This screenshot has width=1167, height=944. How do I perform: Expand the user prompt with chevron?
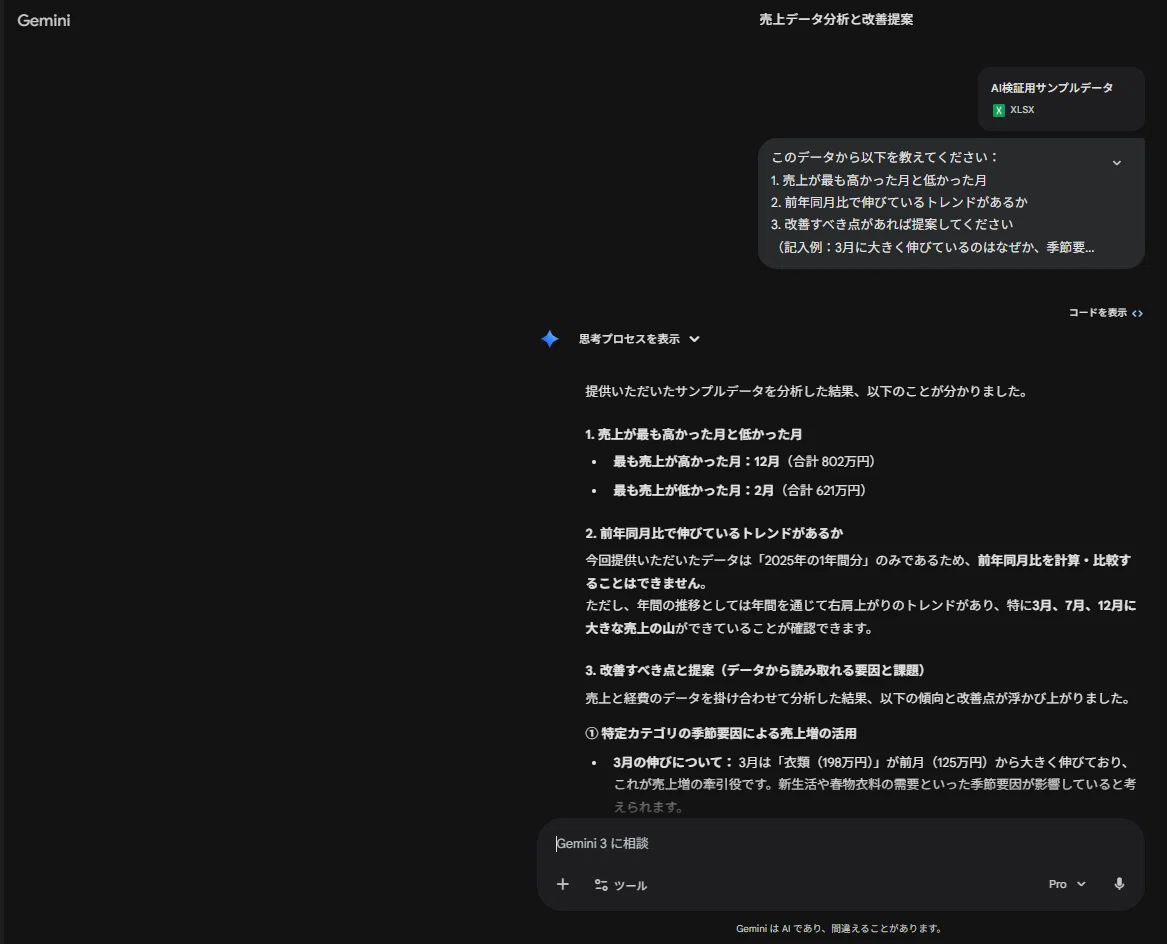click(x=1116, y=163)
